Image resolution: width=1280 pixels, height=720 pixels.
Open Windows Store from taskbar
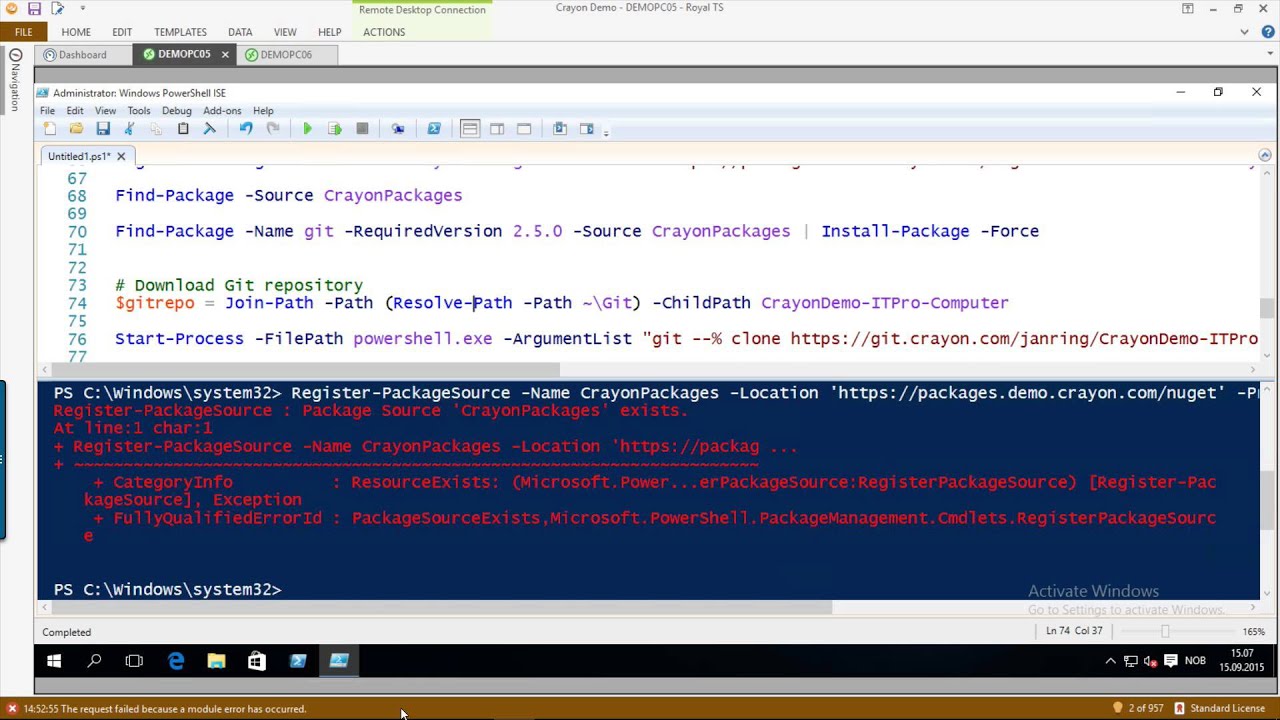257,661
